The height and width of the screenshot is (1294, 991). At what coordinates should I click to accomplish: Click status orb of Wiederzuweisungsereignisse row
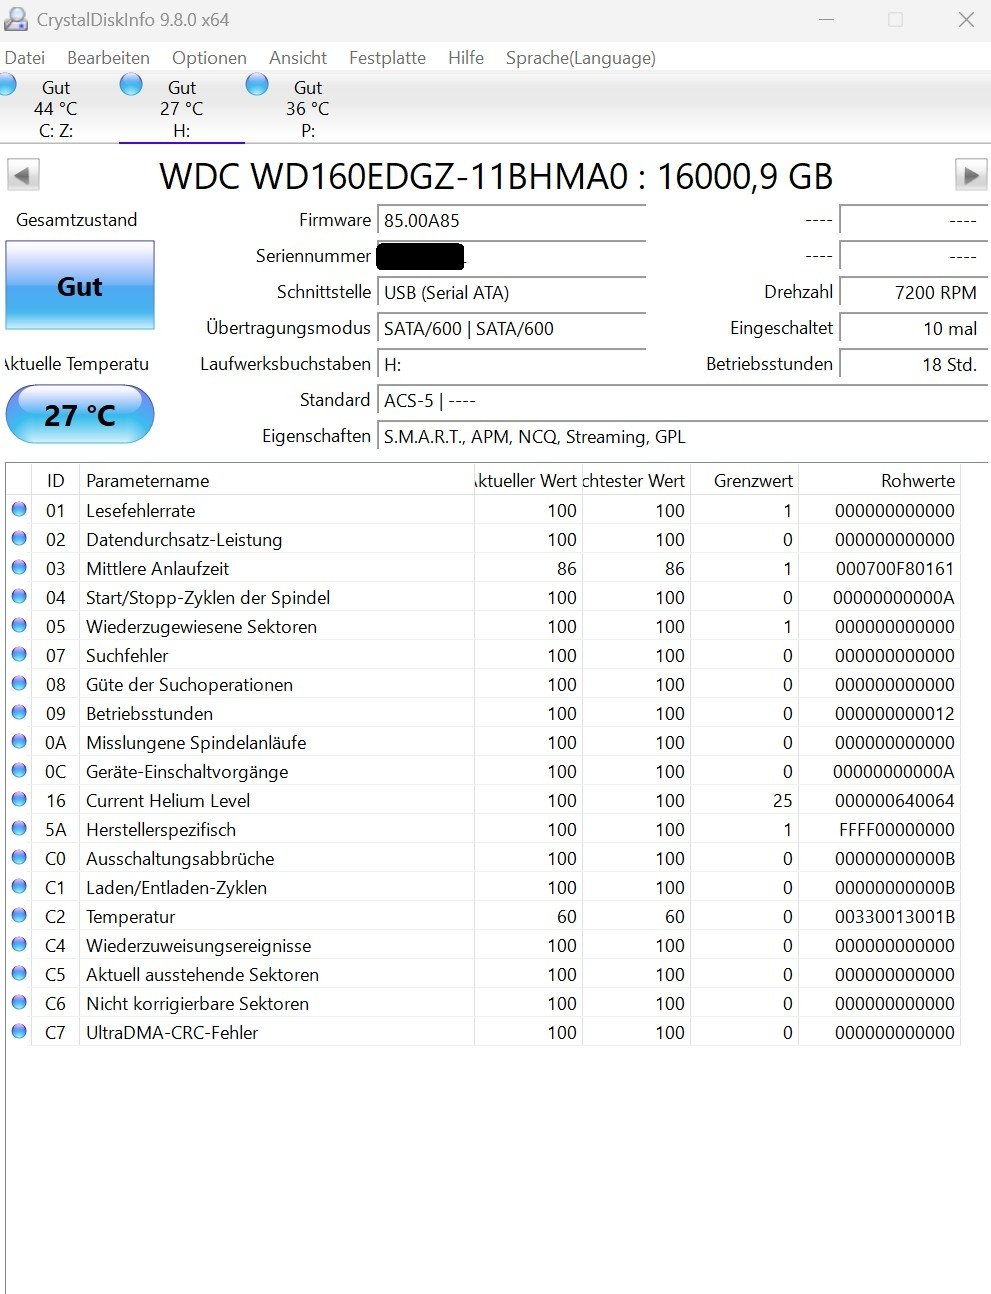(x=19, y=944)
